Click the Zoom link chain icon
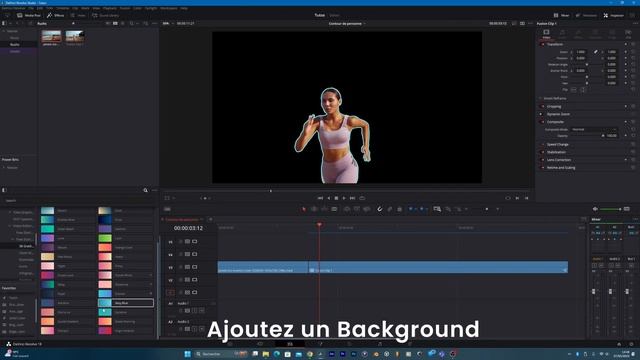The height and width of the screenshot is (360, 640). [596, 52]
